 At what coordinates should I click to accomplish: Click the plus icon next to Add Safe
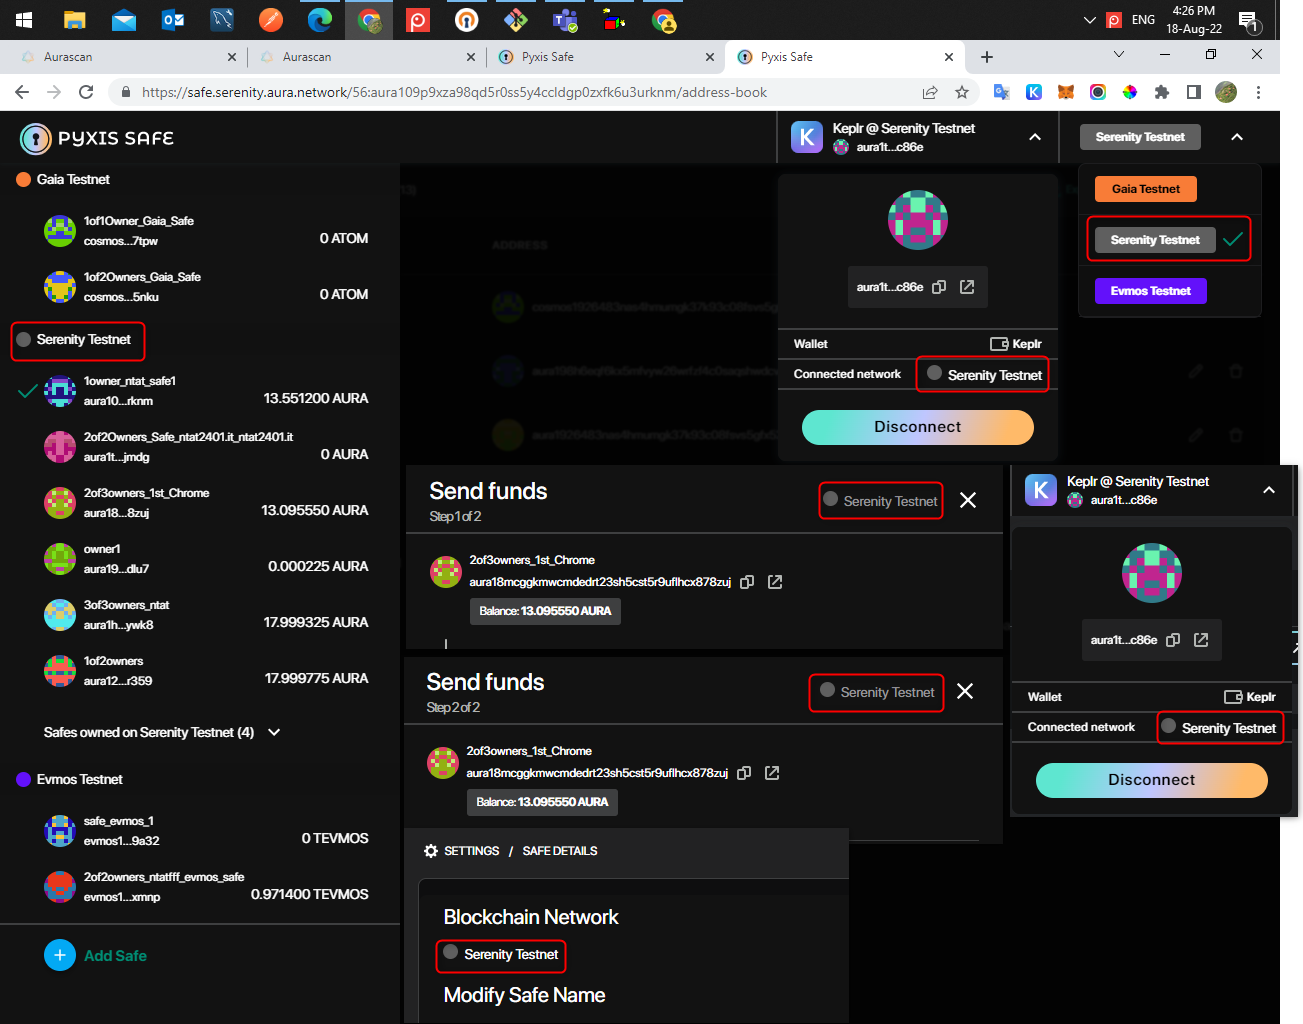point(59,955)
